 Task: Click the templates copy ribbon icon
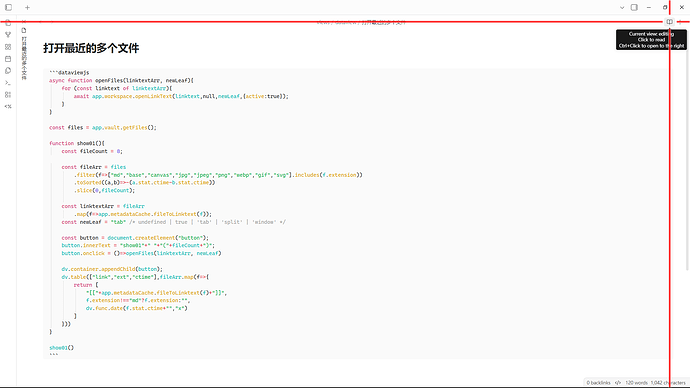click(8, 70)
